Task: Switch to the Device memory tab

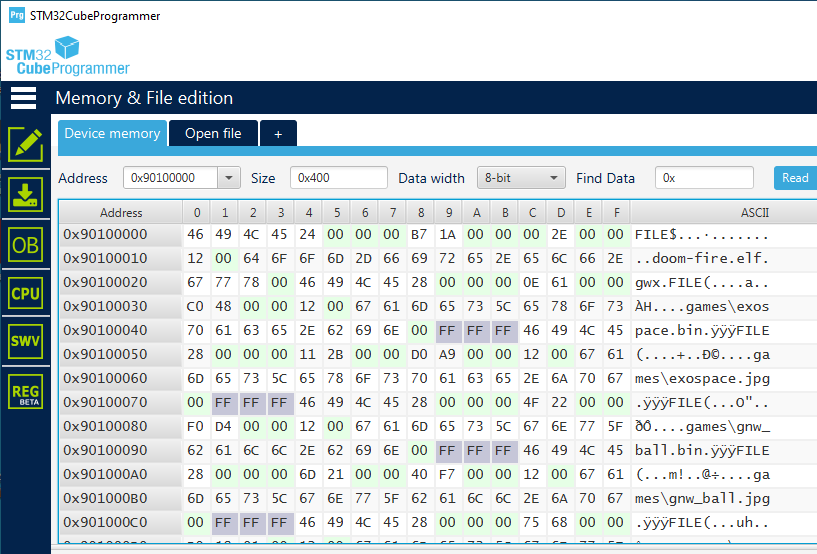Action: [x=112, y=134]
